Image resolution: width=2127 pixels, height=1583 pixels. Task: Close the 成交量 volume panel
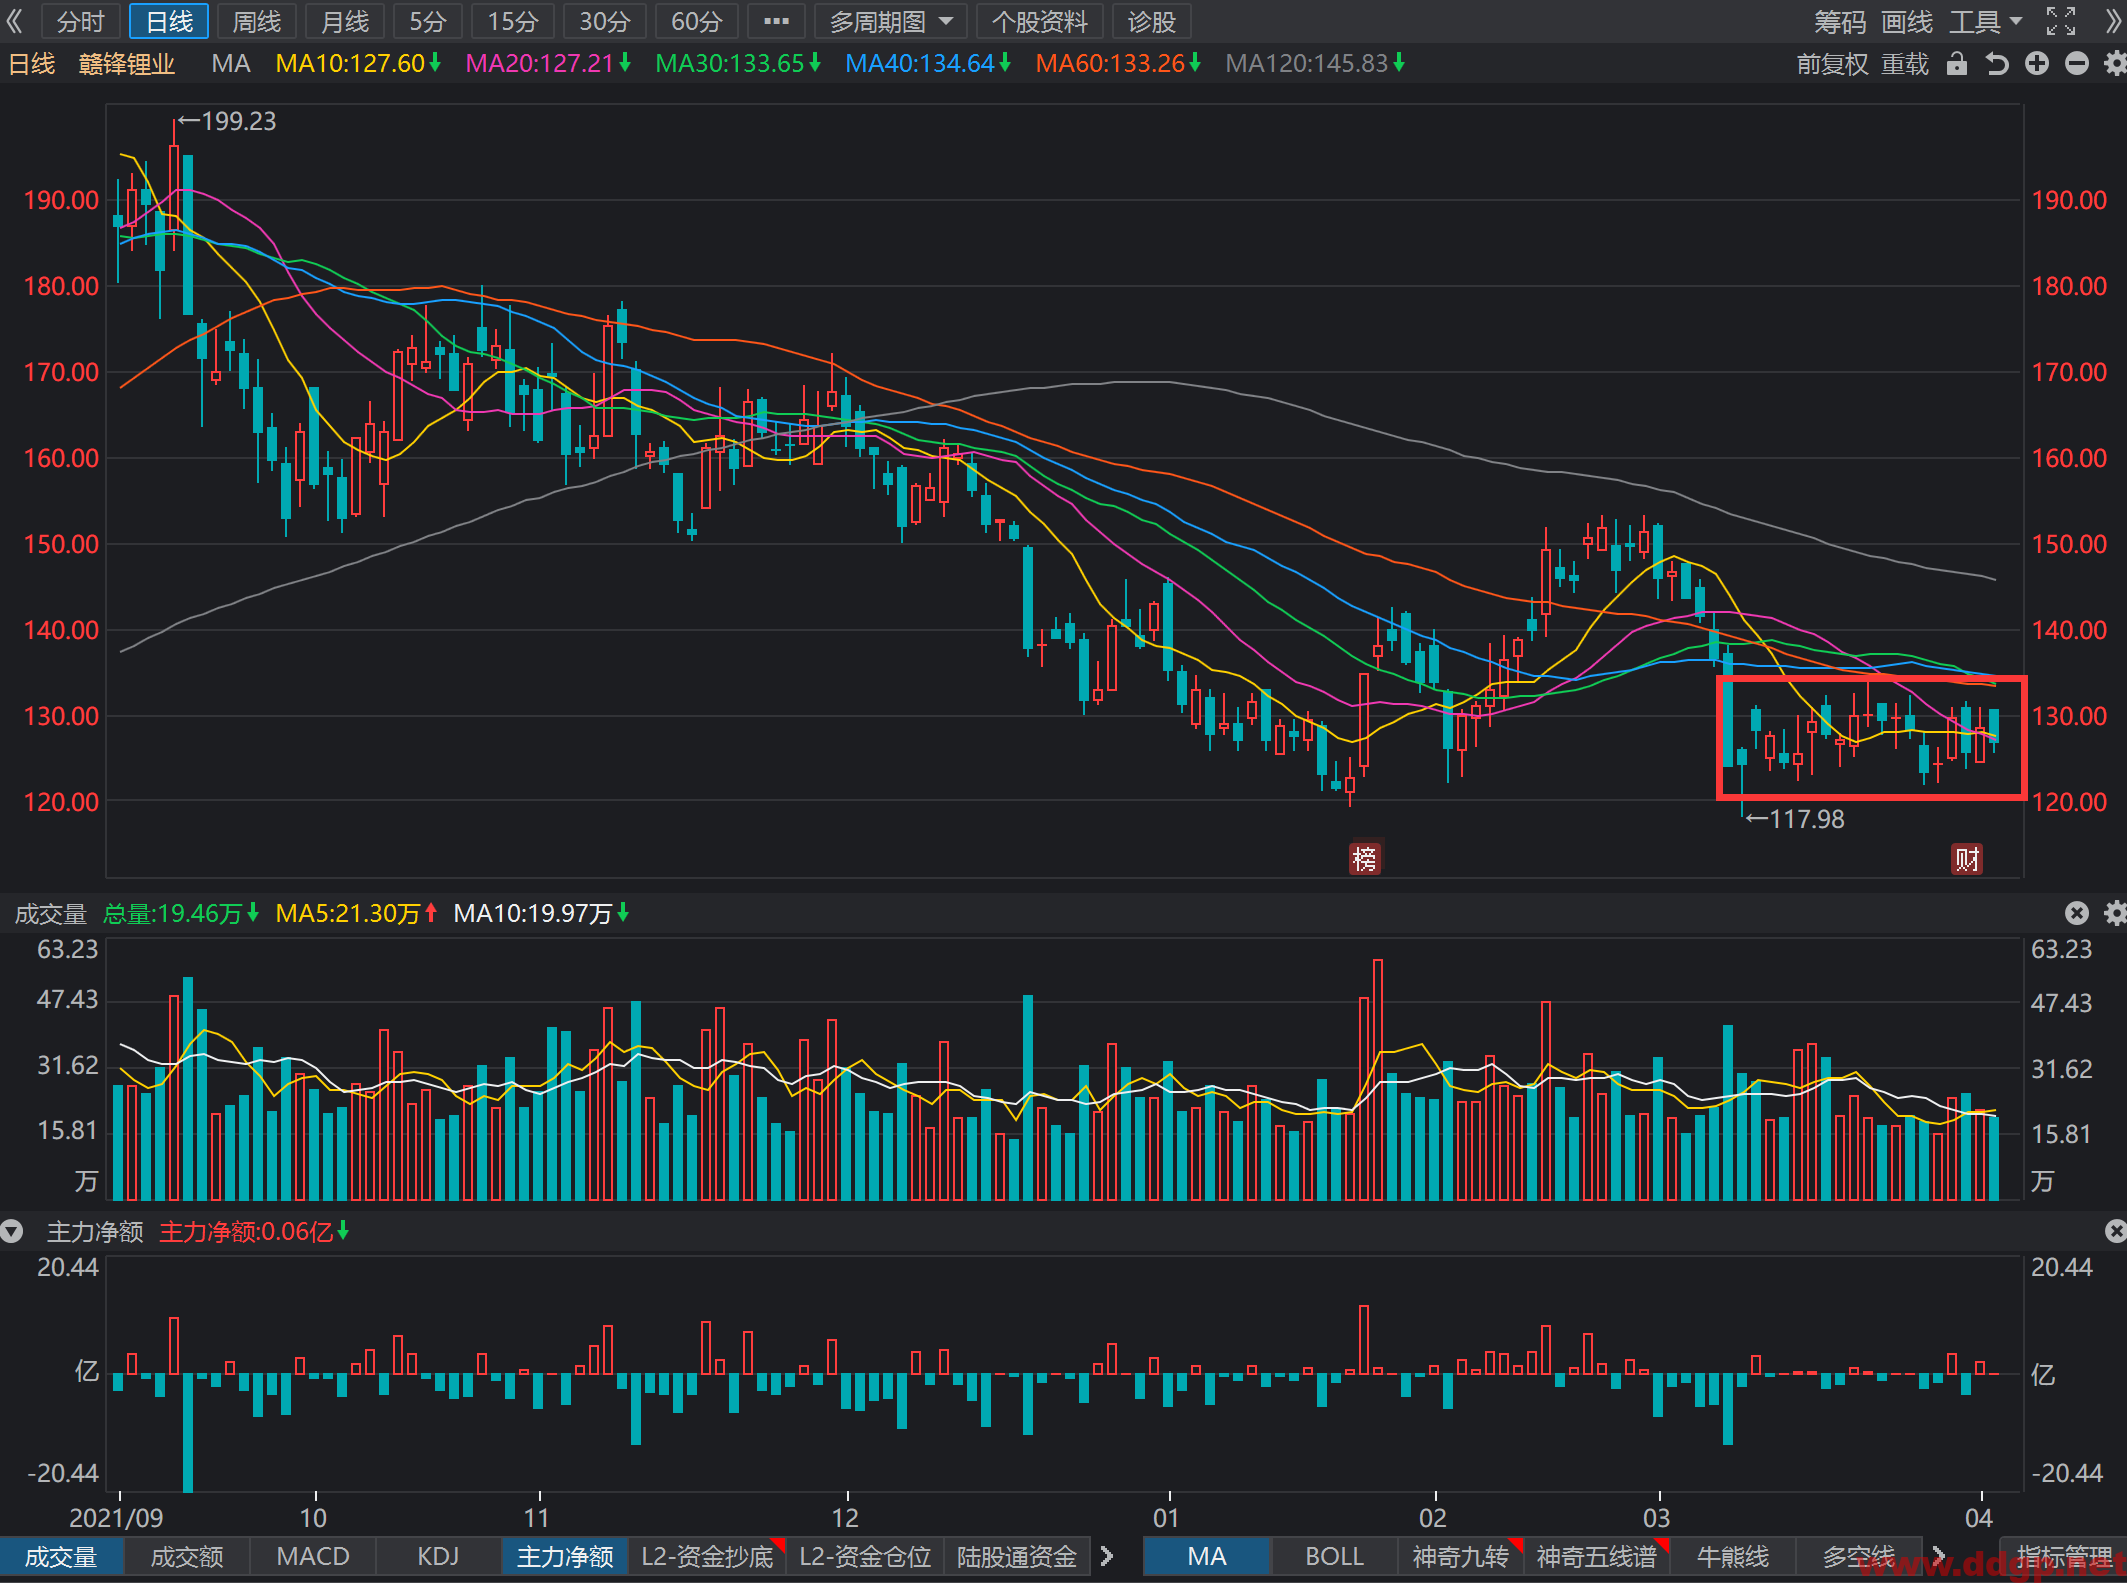click(2077, 913)
